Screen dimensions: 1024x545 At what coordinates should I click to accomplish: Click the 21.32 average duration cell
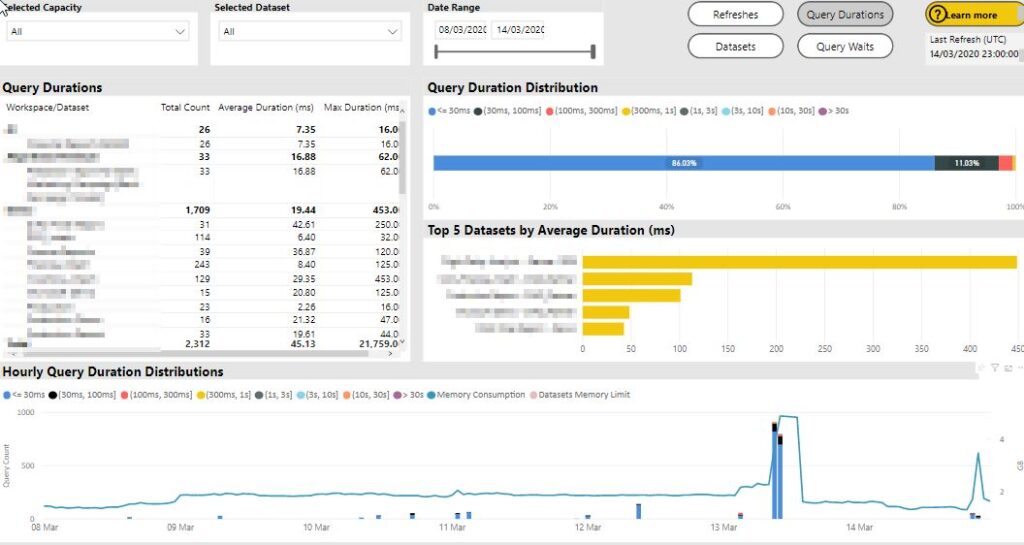click(304, 320)
